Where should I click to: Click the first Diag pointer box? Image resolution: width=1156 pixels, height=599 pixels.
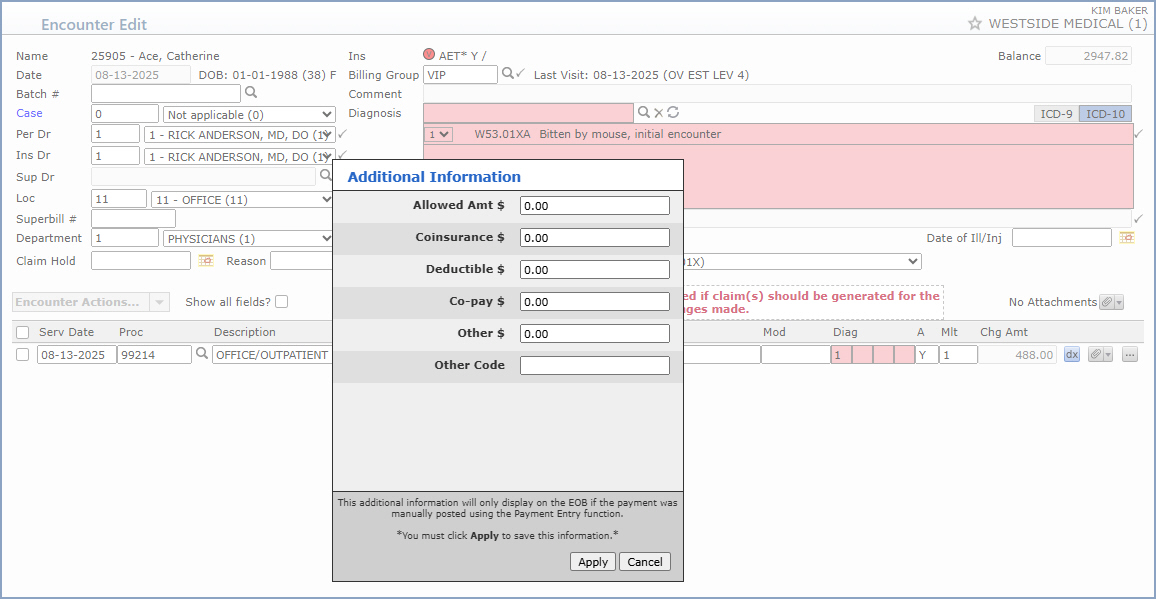click(841, 355)
